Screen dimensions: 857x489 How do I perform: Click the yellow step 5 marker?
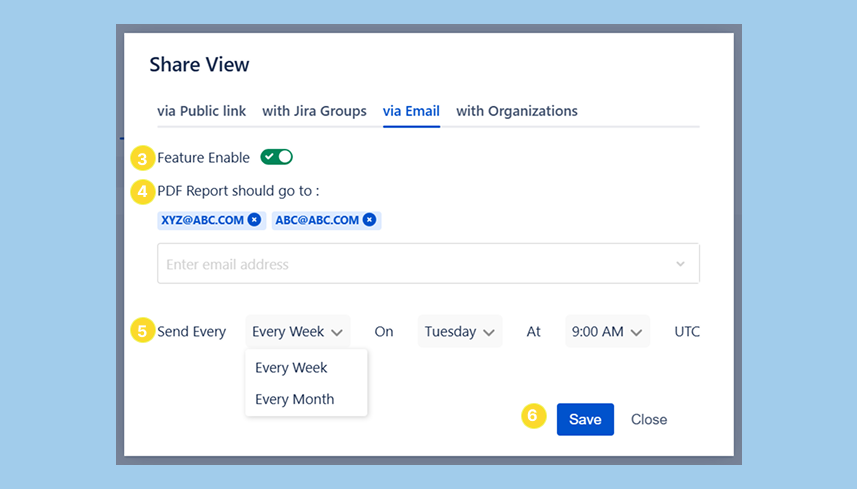(143, 331)
